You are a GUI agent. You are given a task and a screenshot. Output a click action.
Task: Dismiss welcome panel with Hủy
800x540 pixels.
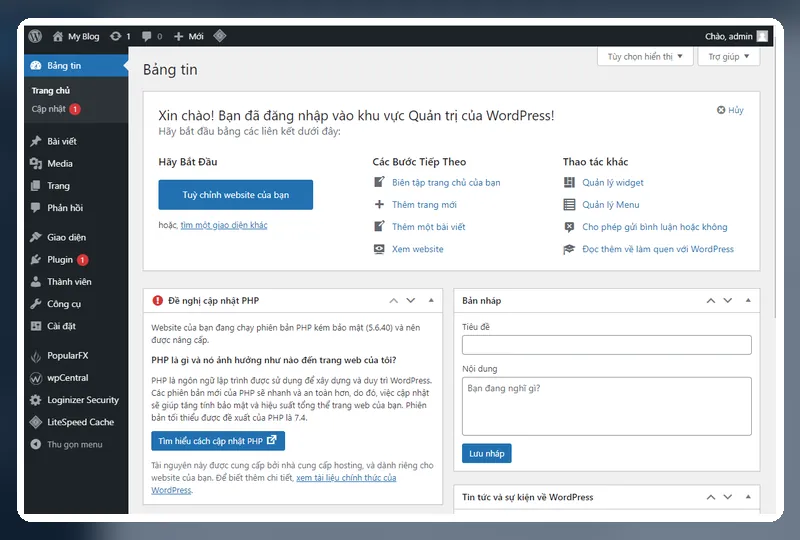pyautogui.click(x=730, y=110)
